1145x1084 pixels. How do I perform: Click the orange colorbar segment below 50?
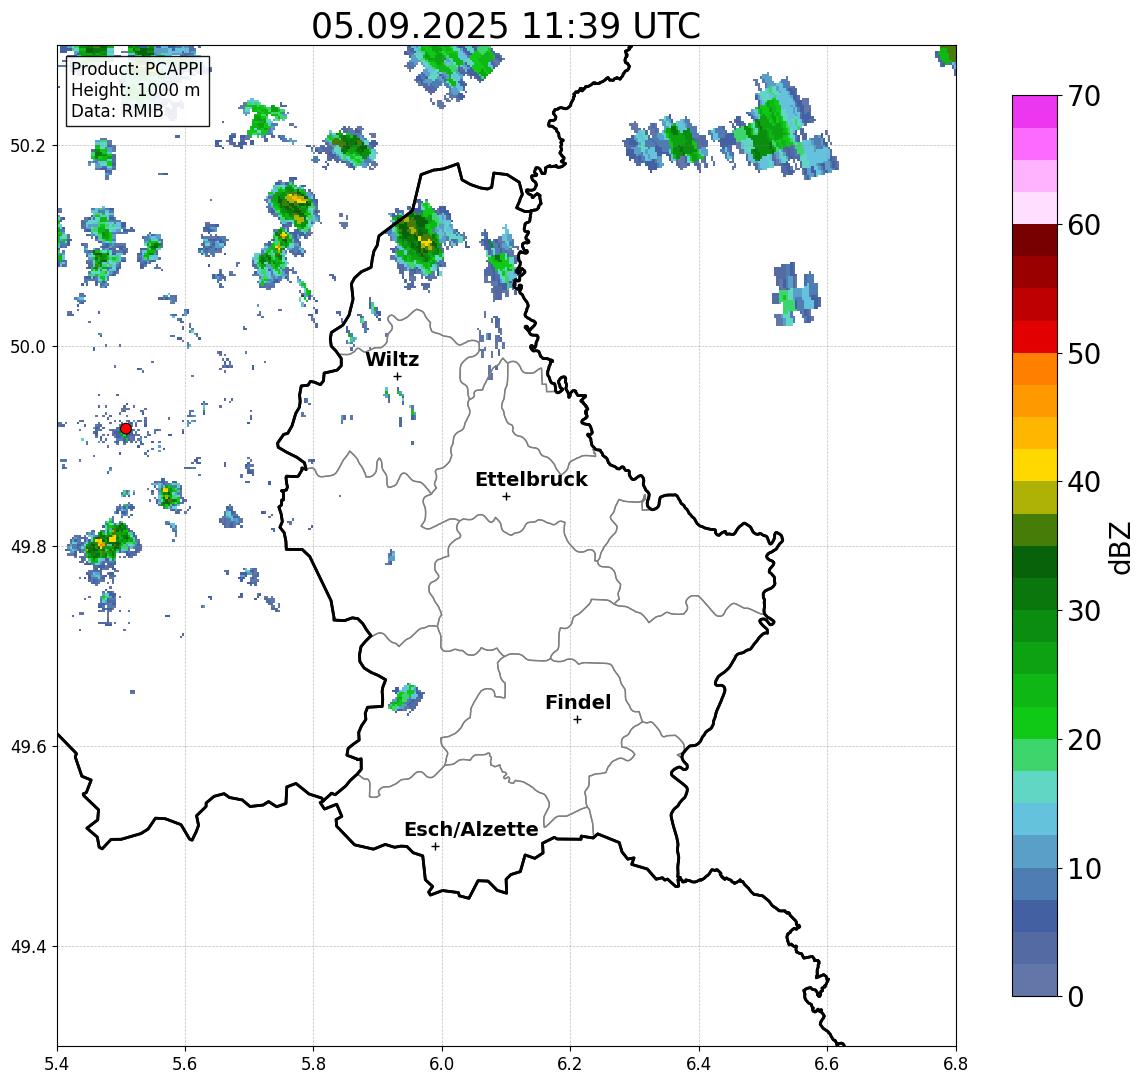1035,369
